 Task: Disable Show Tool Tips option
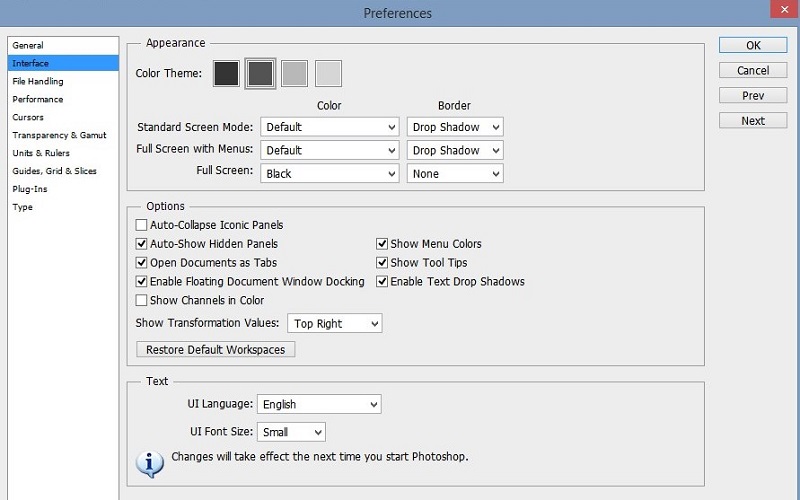(382, 263)
